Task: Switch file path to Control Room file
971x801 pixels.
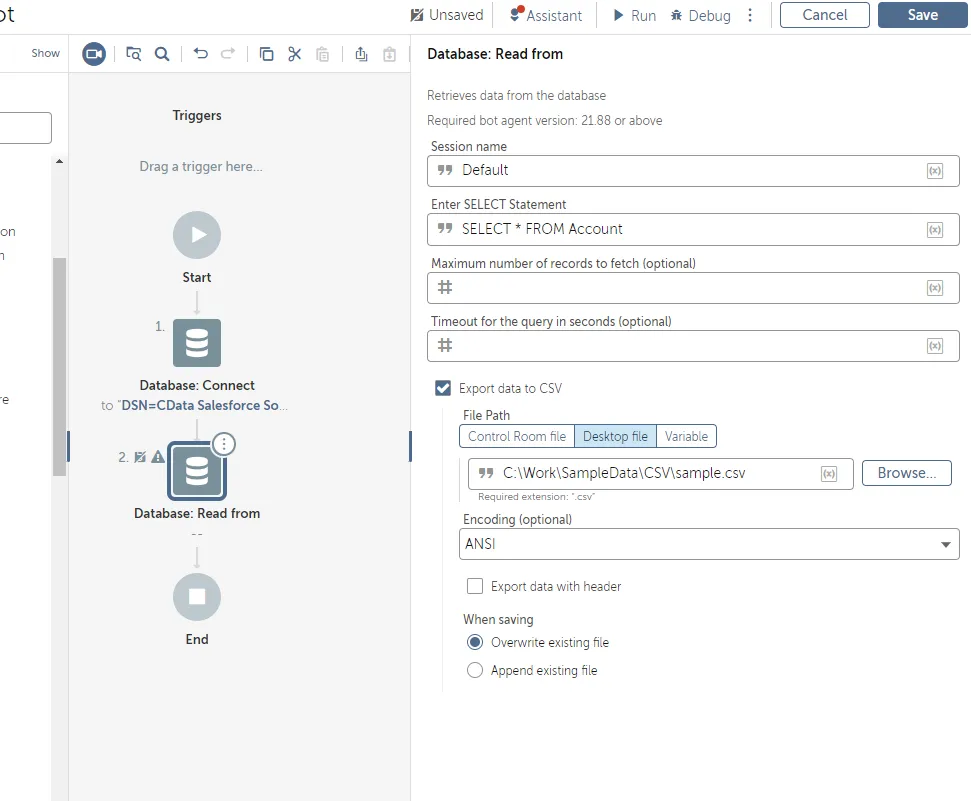Action: coord(516,436)
